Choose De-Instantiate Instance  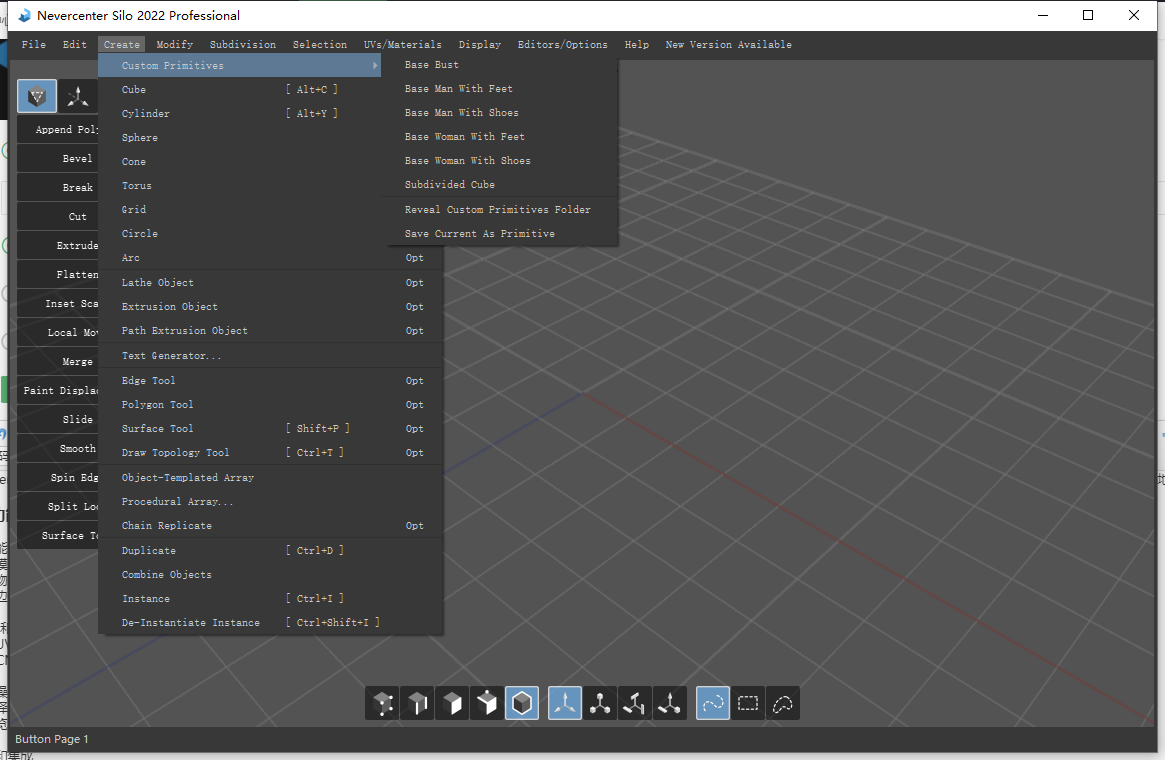[x=270, y=623]
